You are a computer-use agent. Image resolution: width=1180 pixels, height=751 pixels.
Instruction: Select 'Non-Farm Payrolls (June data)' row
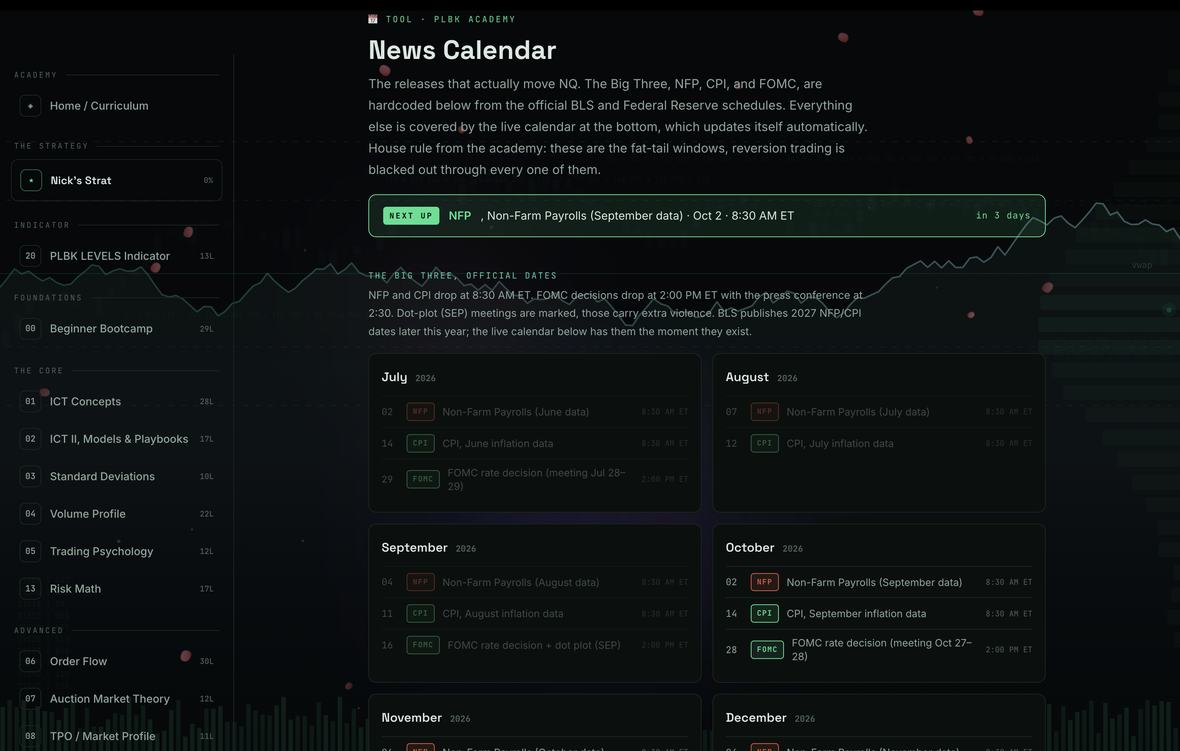534,412
